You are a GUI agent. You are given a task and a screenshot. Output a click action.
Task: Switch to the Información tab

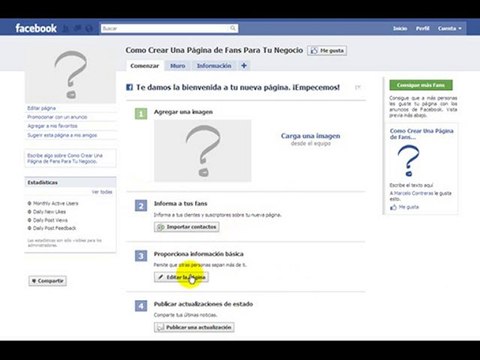(x=214, y=66)
